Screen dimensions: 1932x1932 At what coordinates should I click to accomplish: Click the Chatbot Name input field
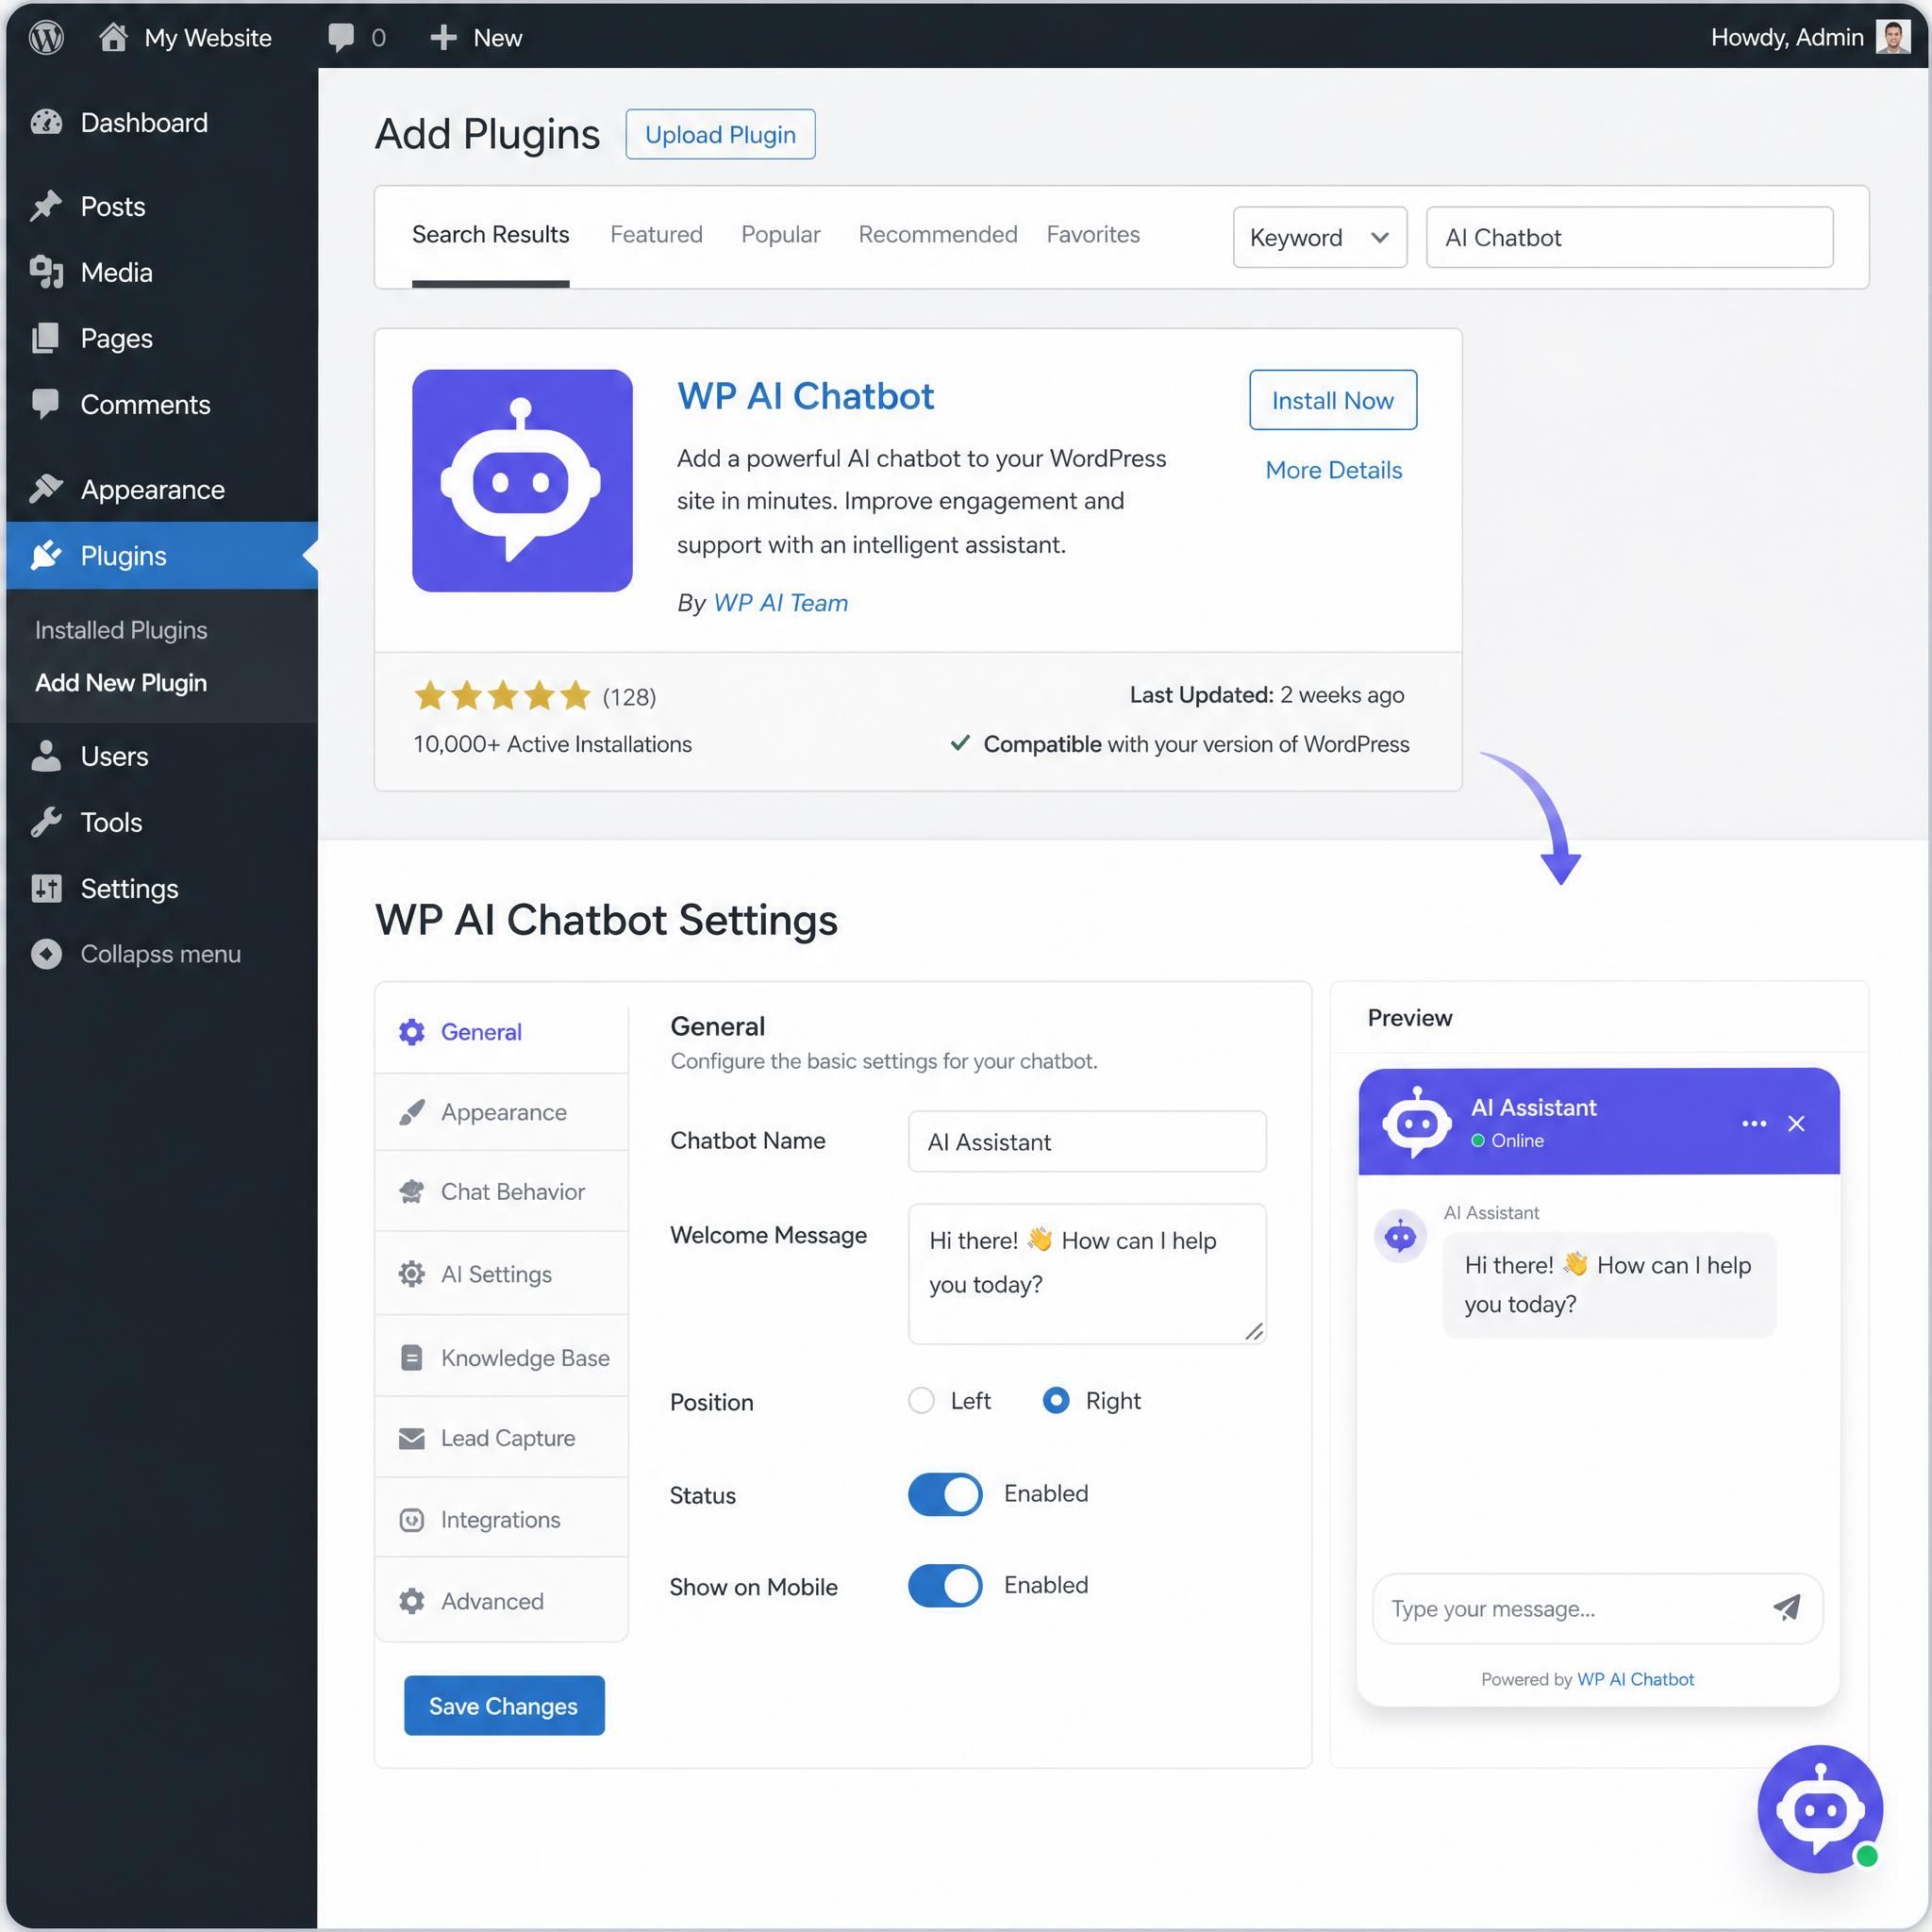[x=1087, y=1142]
